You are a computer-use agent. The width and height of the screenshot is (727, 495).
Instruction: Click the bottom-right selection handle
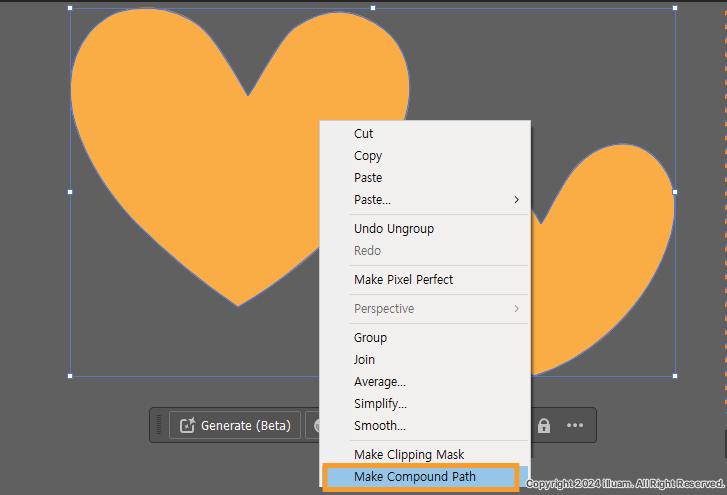coord(675,376)
